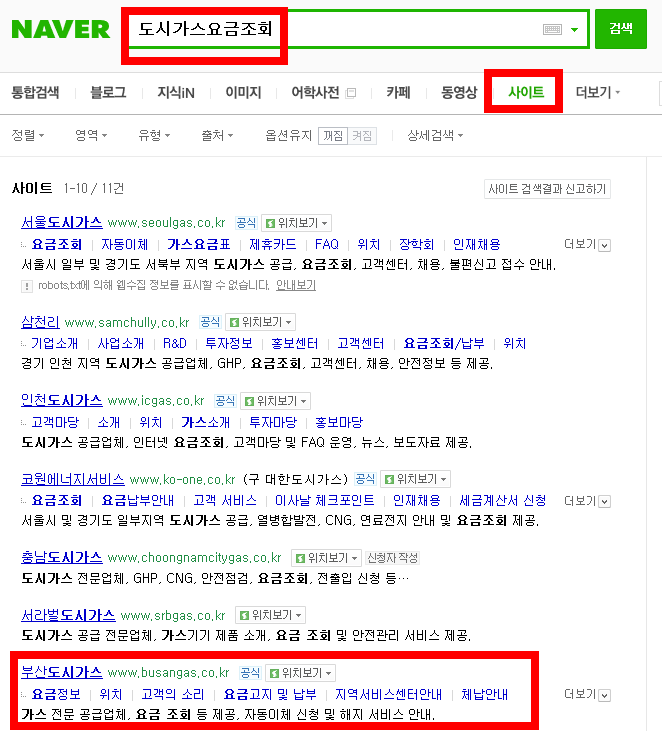
Task: Click the NAVER logo
Action: [x=61, y=29]
